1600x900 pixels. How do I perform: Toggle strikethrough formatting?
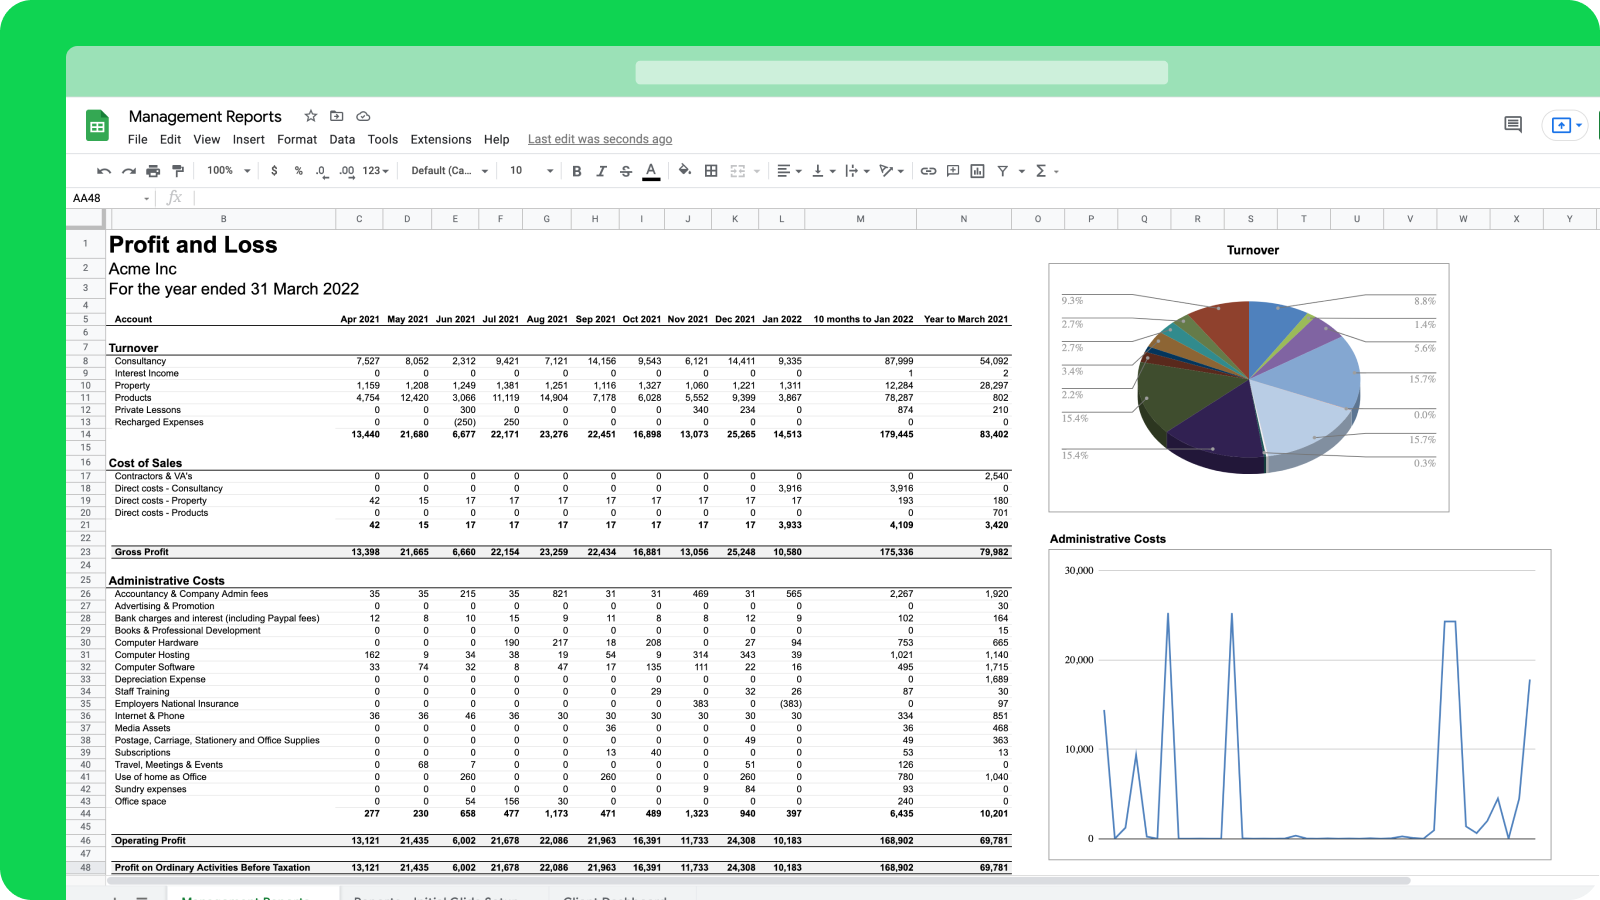tap(626, 171)
